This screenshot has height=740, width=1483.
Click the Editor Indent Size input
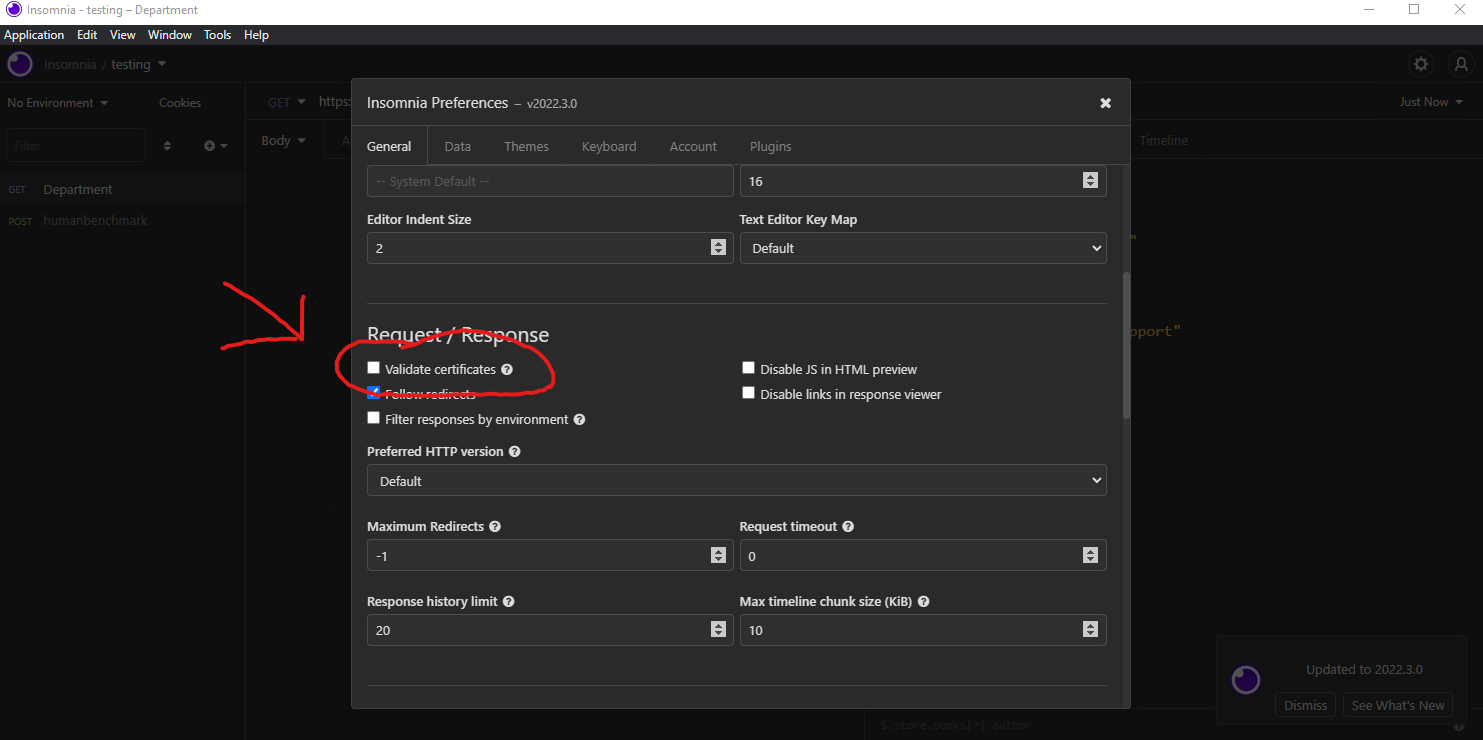pyautogui.click(x=550, y=248)
